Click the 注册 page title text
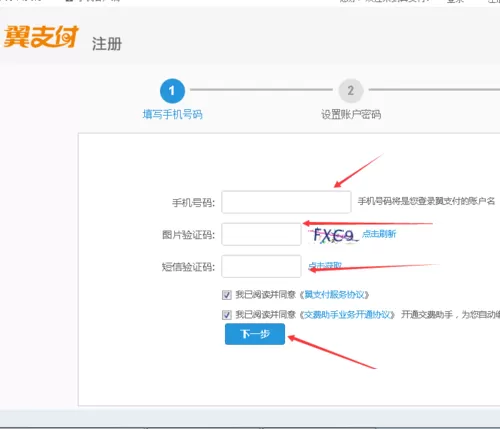 pyautogui.click(x=107, y=44)
